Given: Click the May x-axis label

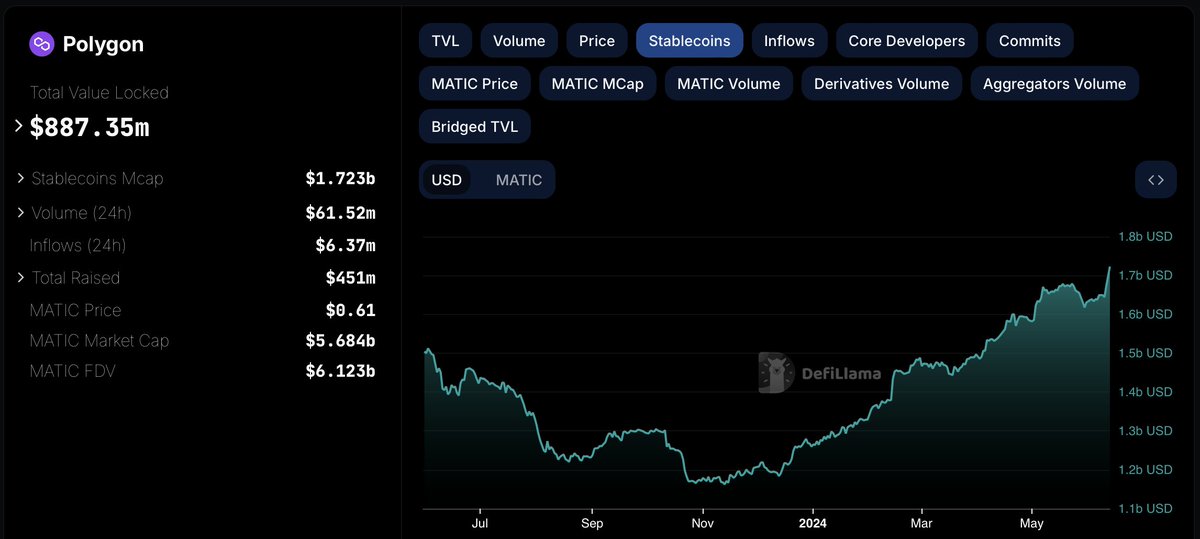Looking at the screenshot, I should (1031, 523).
